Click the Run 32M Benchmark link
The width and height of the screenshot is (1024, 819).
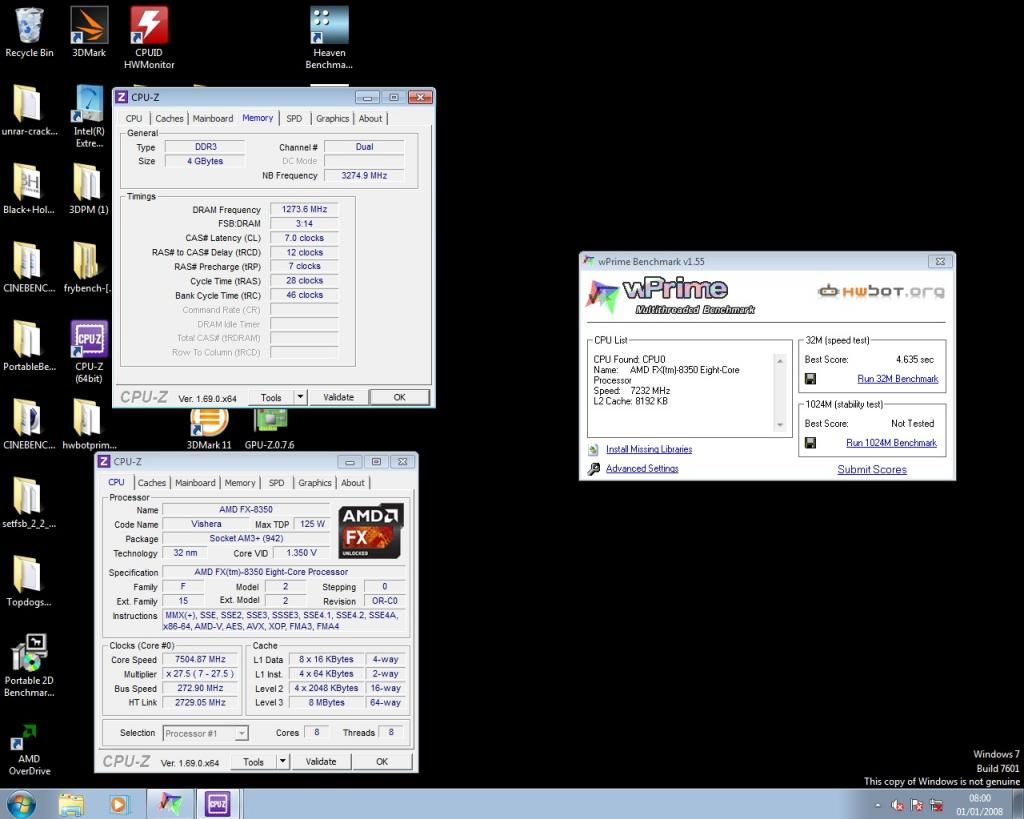click(897, 379)
